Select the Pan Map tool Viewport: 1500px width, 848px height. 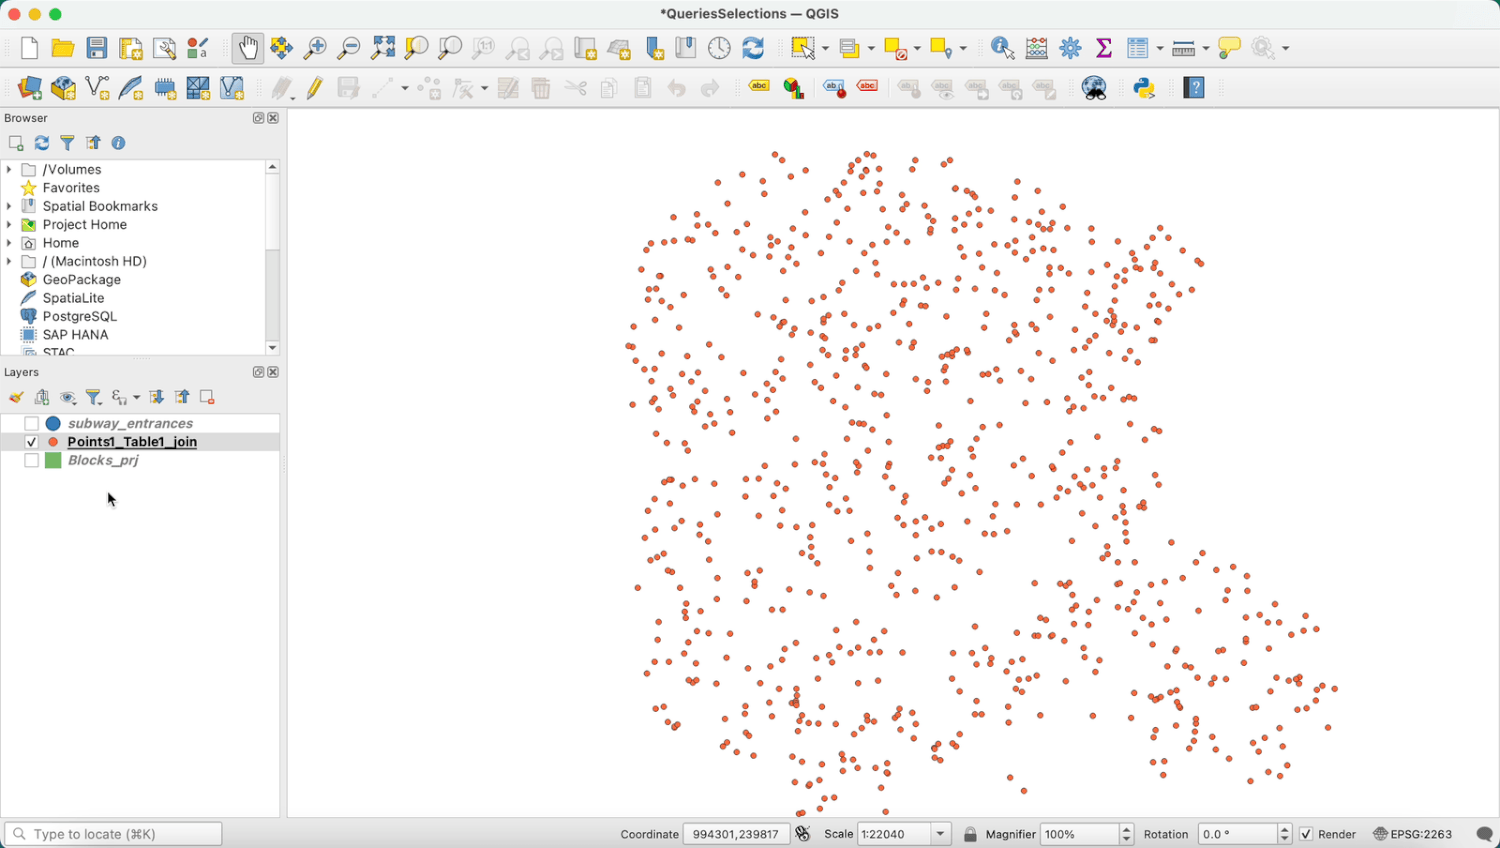point(247,47)
